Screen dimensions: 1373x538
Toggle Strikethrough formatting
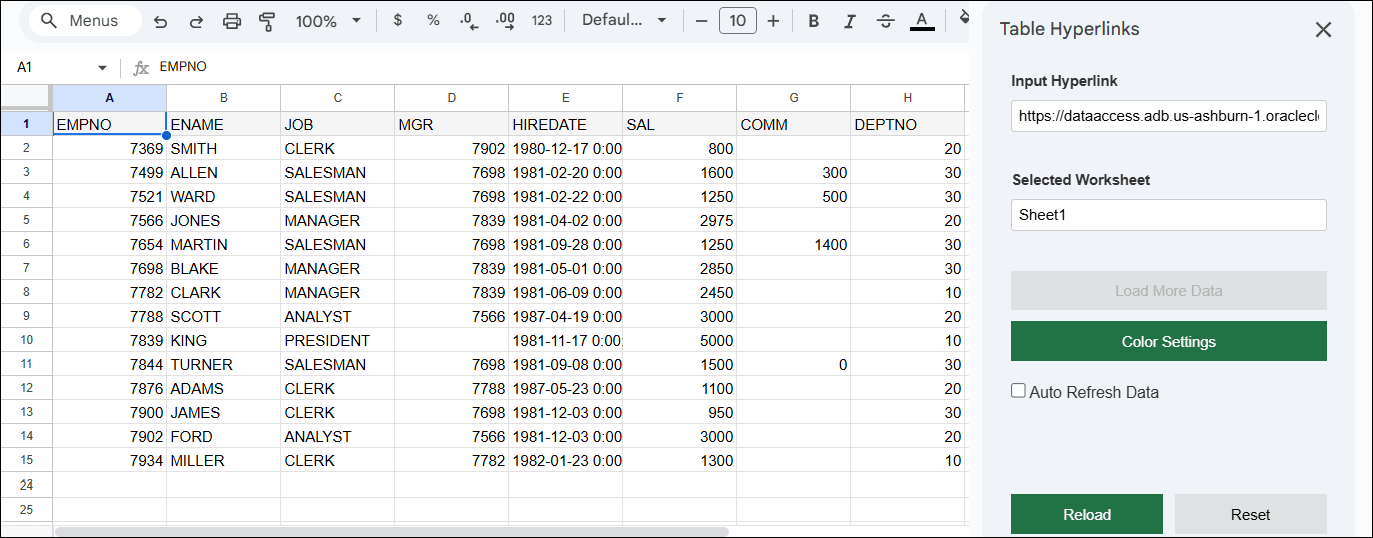tap(885, 21)
